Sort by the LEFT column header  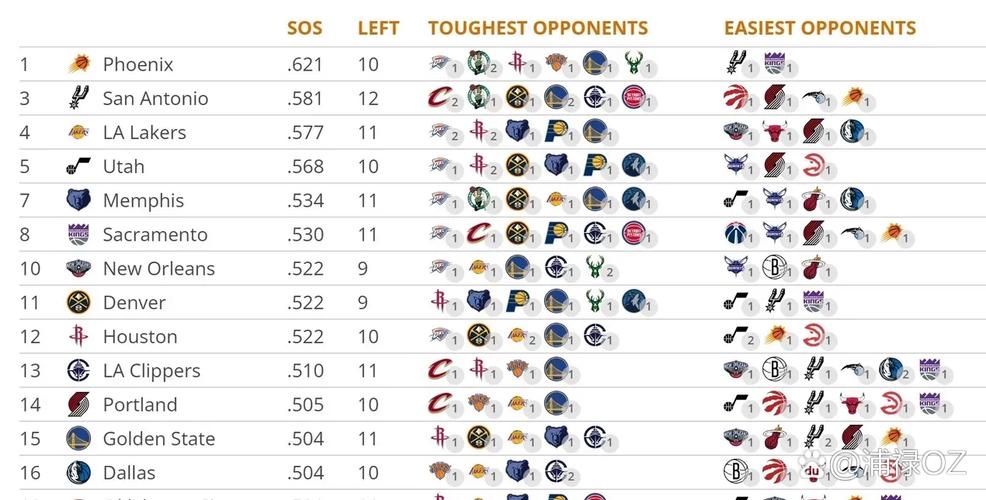(378, 28)
